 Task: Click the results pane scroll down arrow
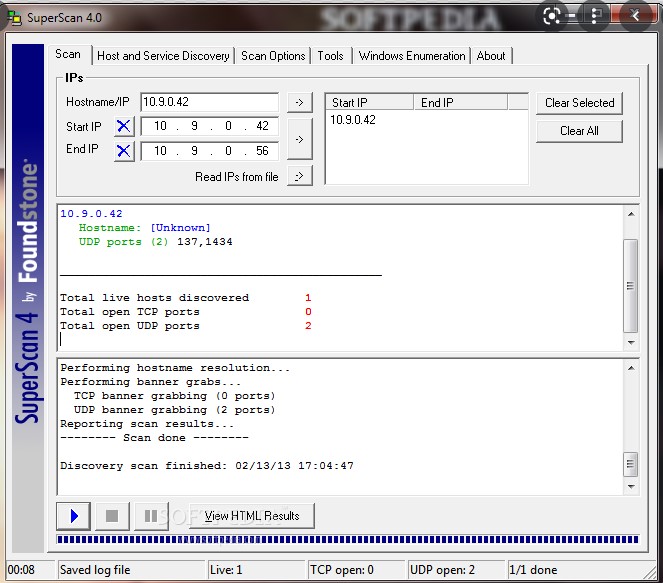tap(631, 342)
